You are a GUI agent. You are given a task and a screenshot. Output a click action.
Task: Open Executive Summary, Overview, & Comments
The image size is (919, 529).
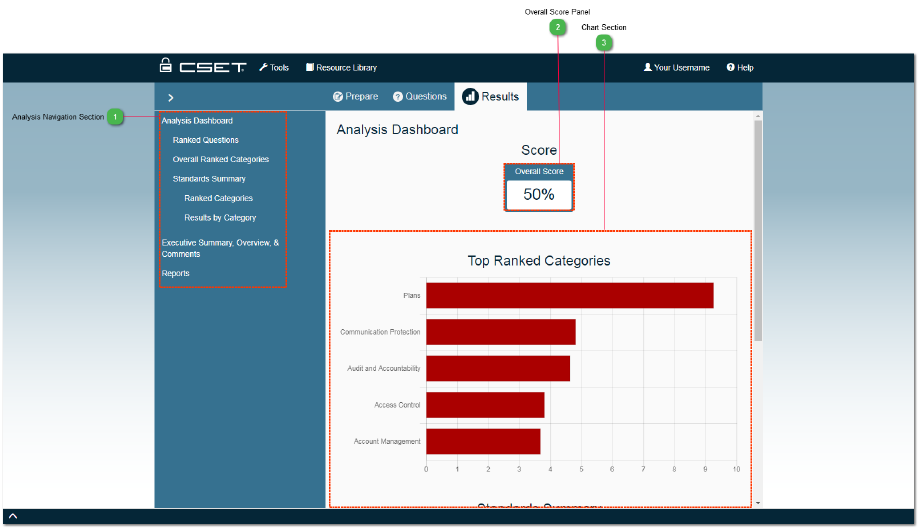pyautogui.click(x=220, y=248)
